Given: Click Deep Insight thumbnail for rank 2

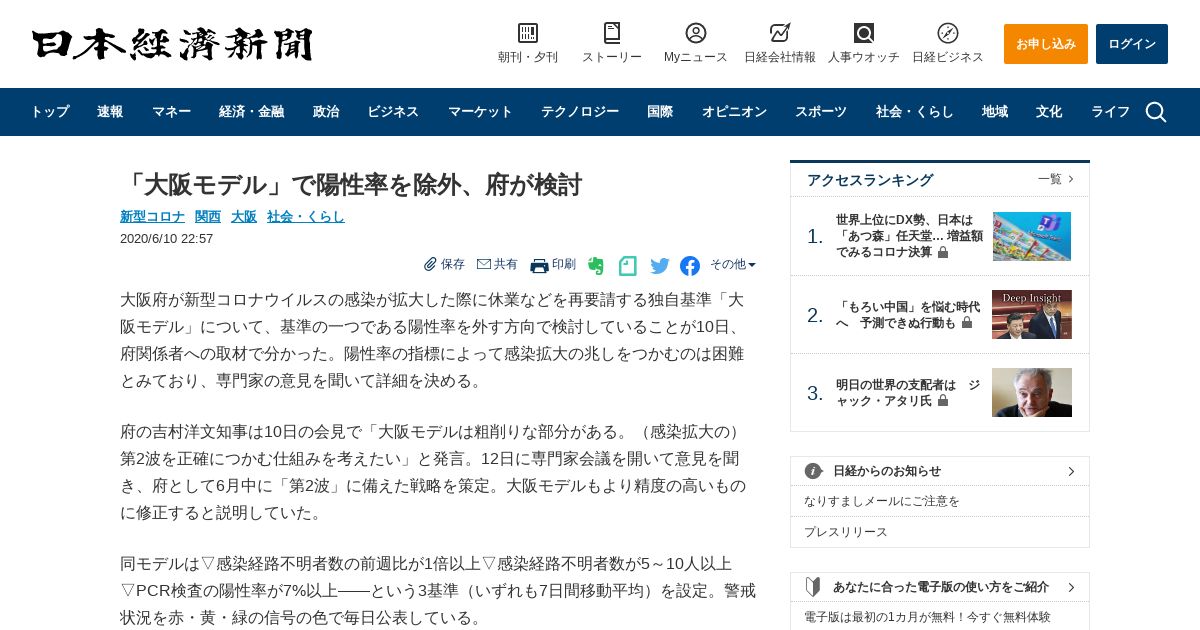Looking at the screenshot, I should (1032, 315).
